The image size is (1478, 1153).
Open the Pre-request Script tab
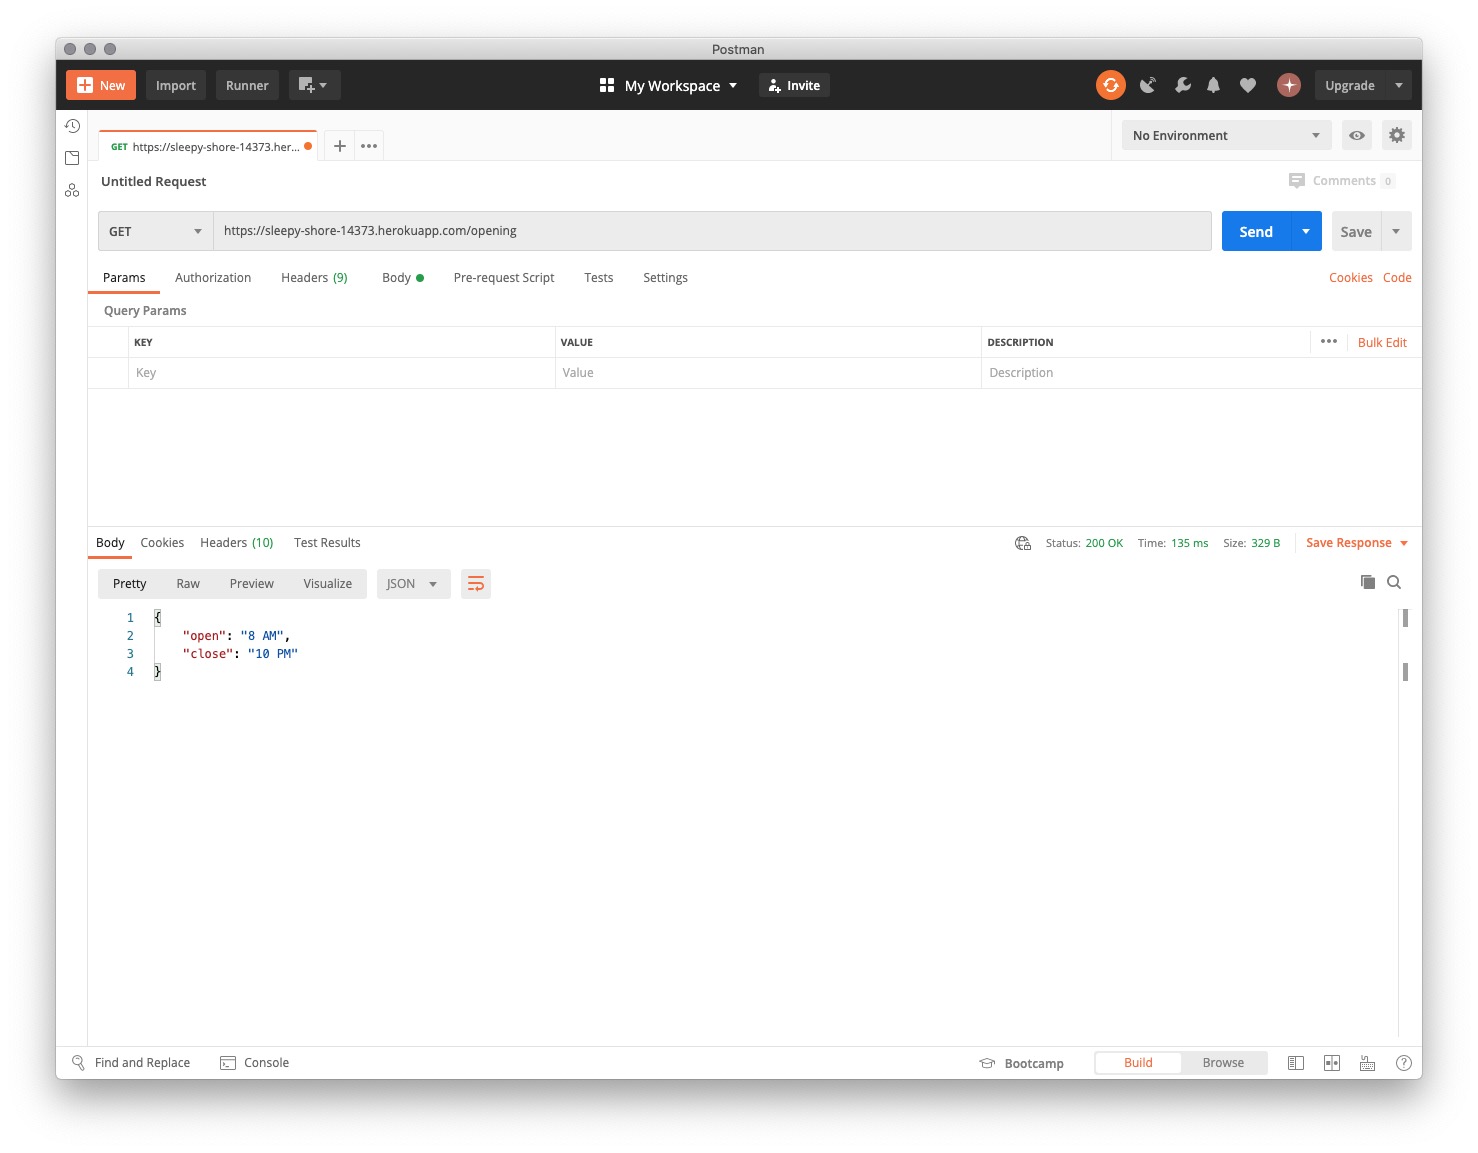pos(504,277)
